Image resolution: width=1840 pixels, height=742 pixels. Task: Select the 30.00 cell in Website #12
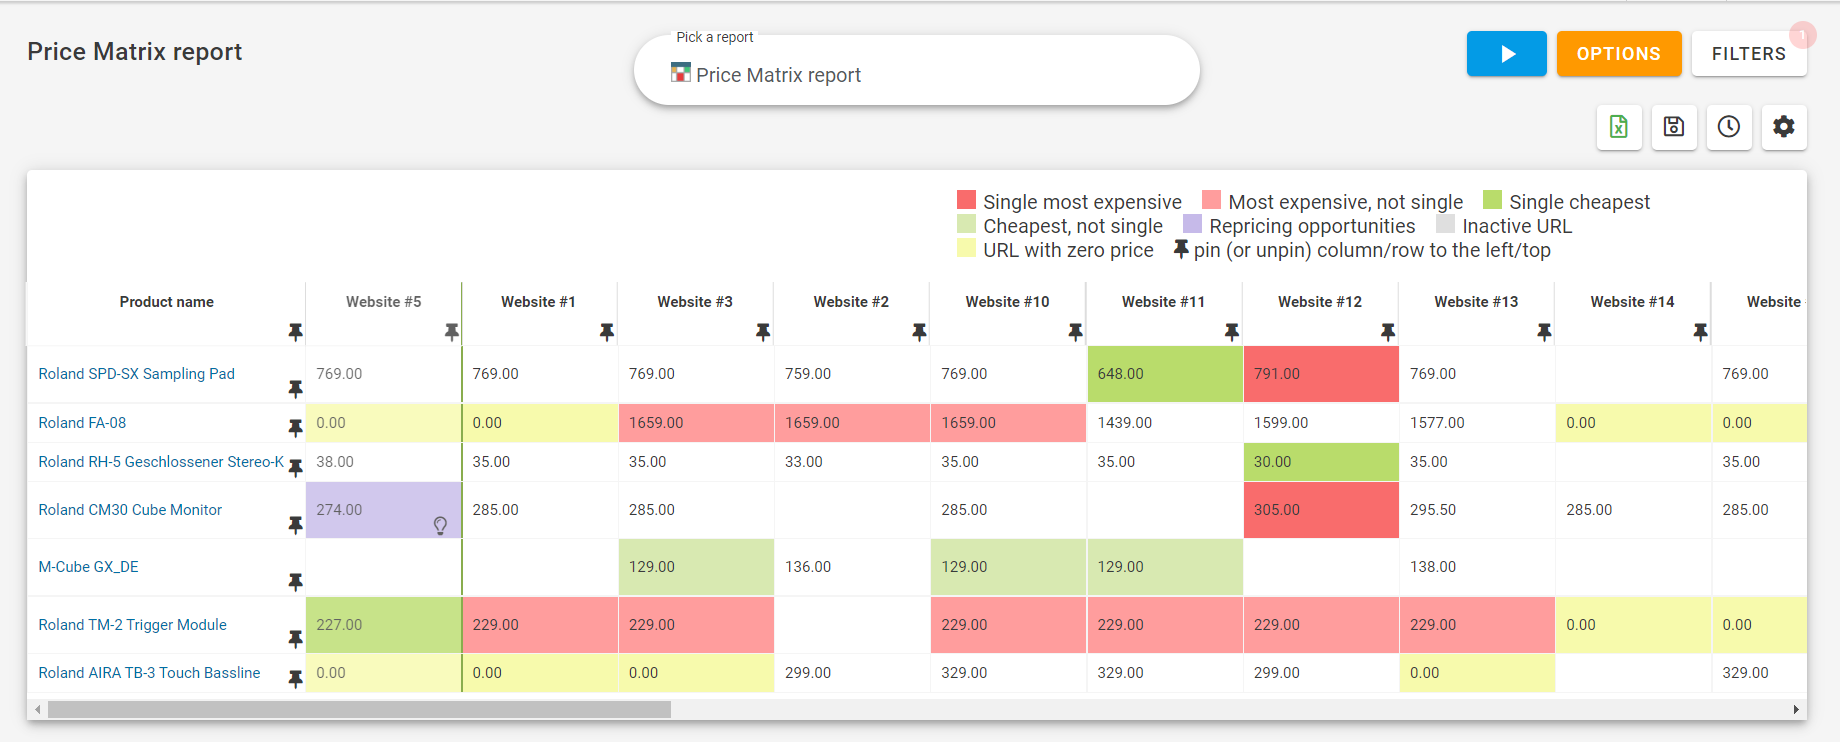point(1320,462)
